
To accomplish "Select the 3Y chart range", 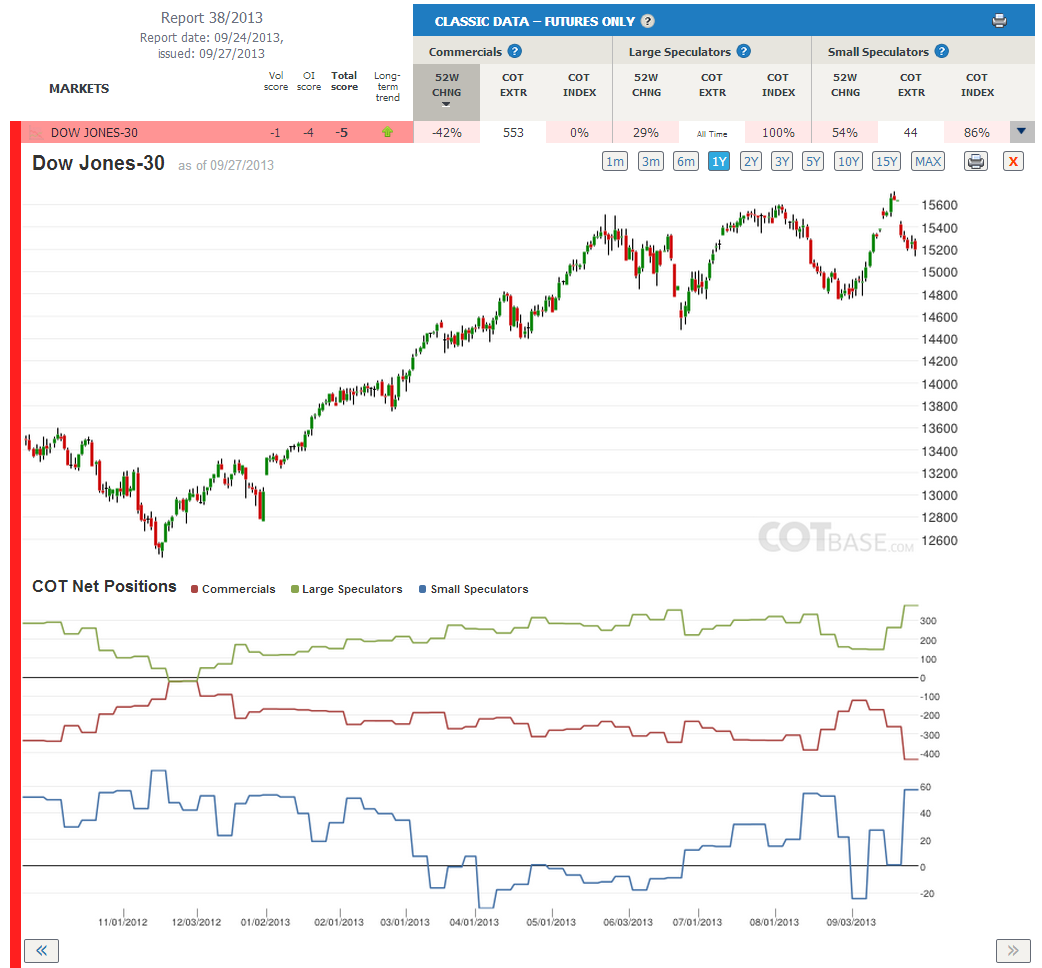I will [782, 161].
